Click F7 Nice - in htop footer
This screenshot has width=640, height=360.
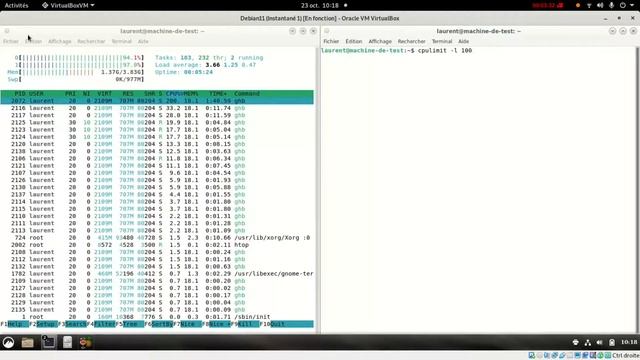pyautogui.click(x=187, y=324)
